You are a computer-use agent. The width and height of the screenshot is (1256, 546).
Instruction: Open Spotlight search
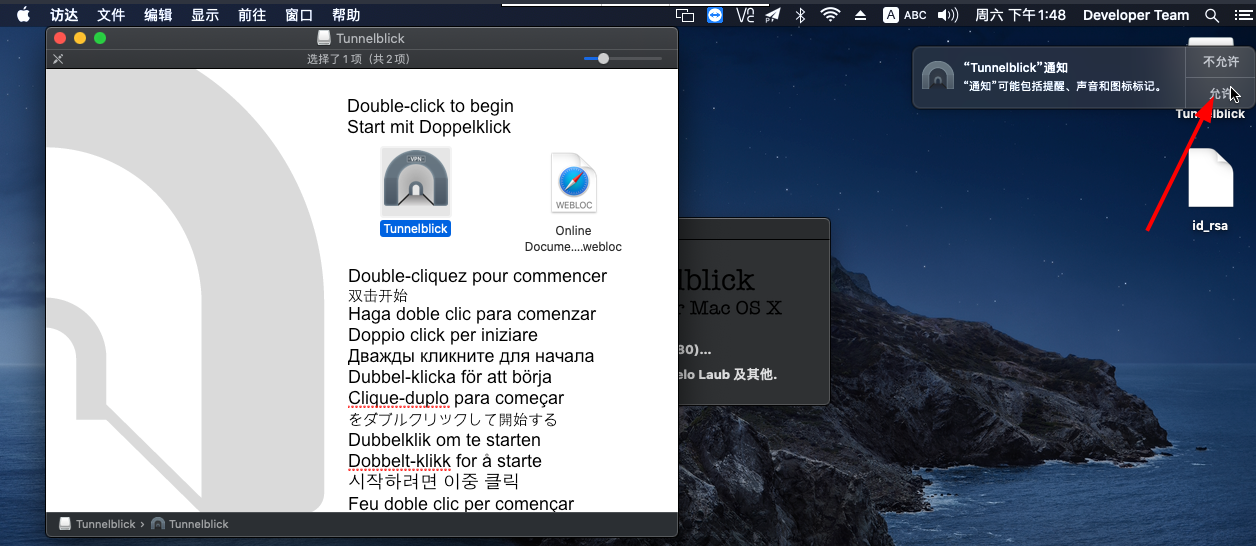(1212, 15)
